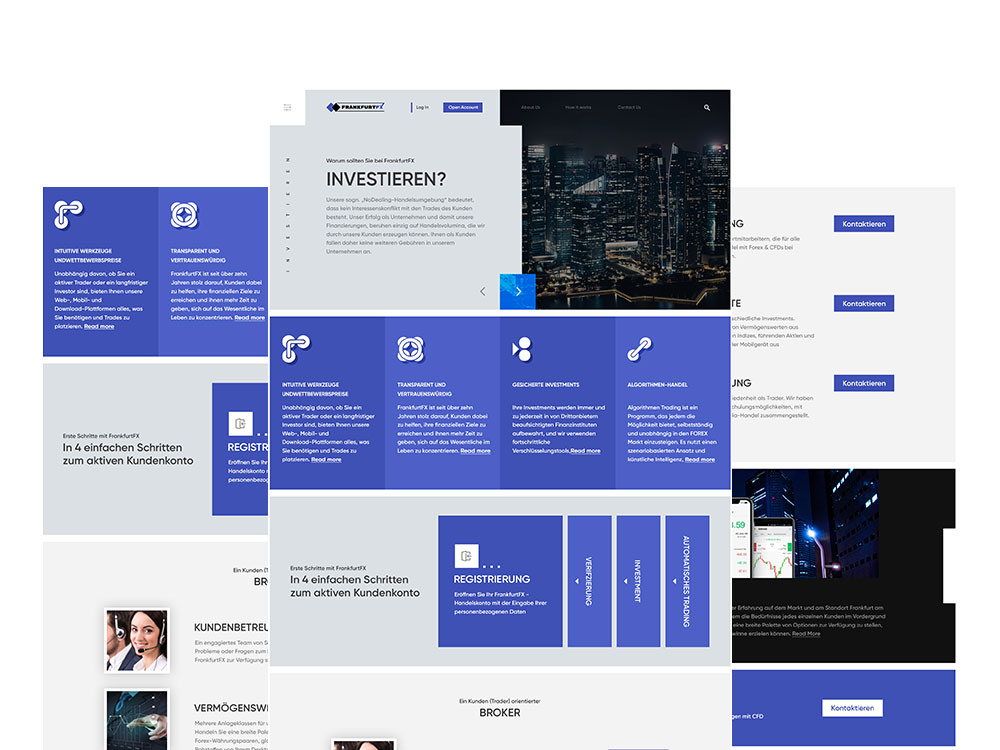
Task: Click the Intuitive Werkzeuge icon in the center mockup
Action: pos(296,349)
